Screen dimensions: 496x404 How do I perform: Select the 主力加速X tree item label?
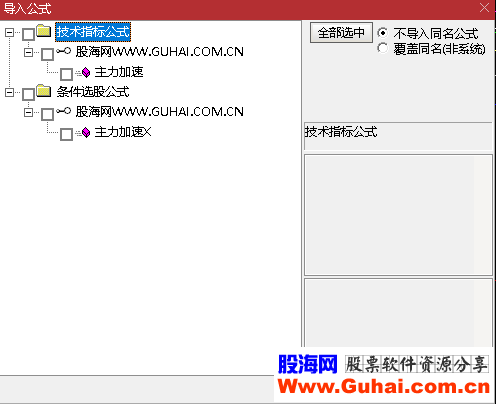[123, 132]
